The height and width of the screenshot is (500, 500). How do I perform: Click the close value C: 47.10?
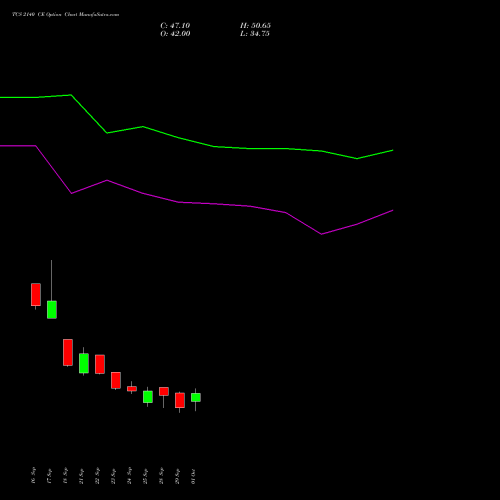[175, 26]
